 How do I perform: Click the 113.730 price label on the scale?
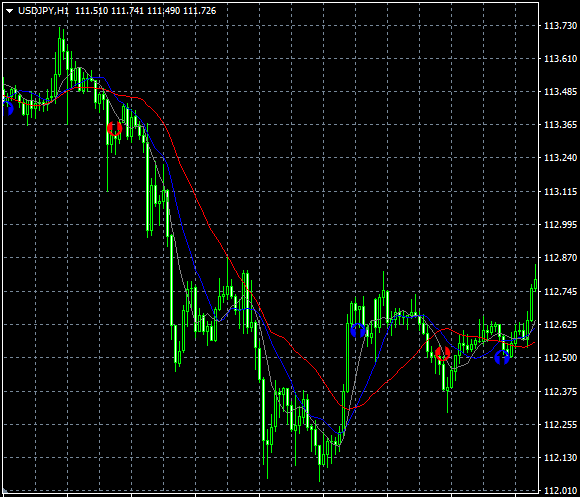pos(560,26)
